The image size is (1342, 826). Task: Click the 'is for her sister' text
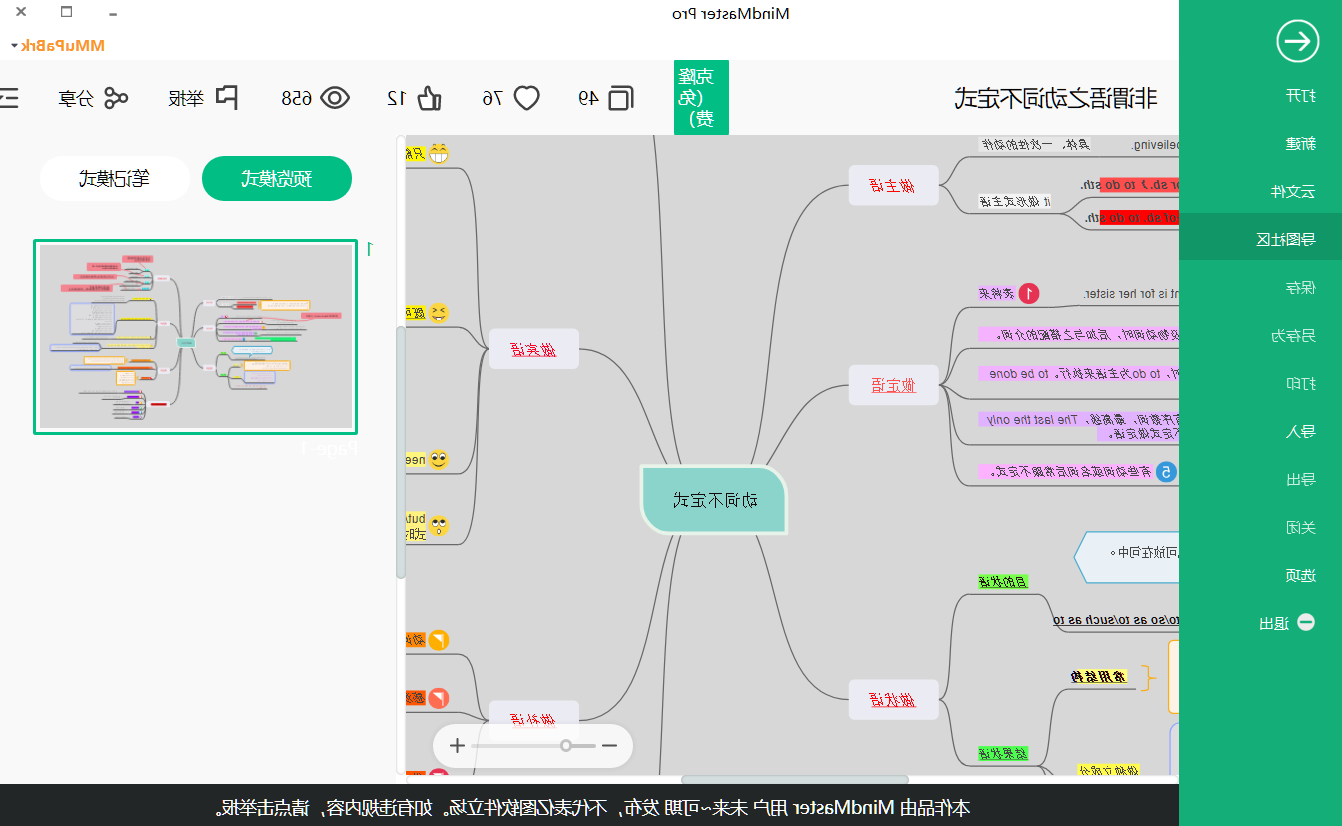click(1131, 294)
